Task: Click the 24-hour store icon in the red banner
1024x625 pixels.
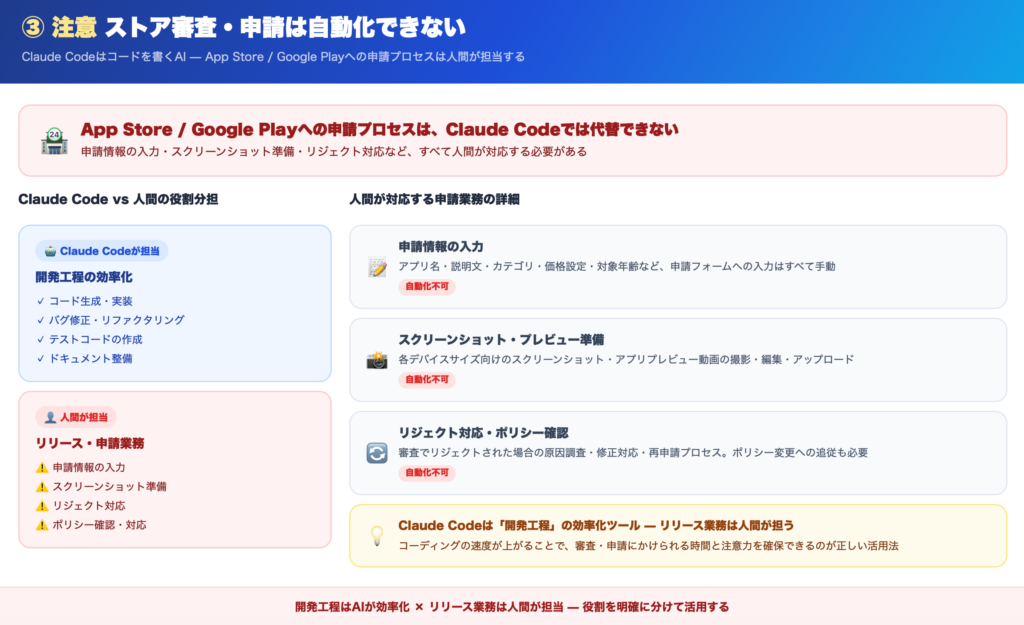Action: (54, 141)
